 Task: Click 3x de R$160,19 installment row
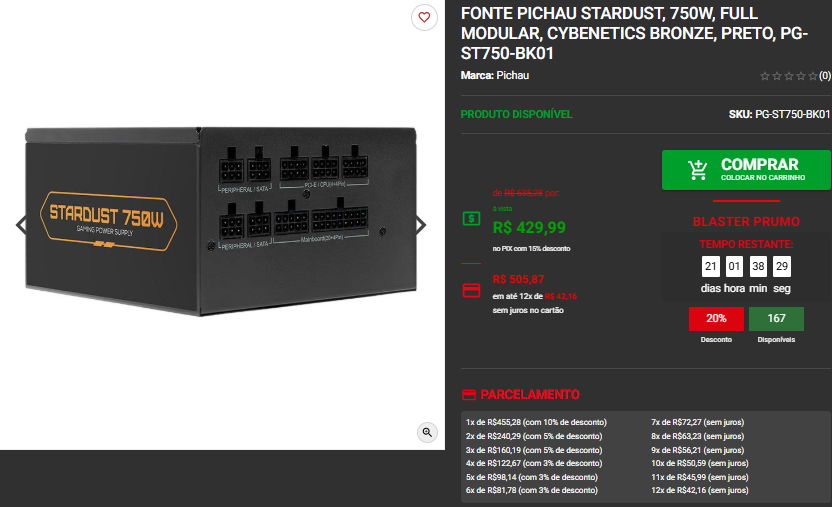pyautogui.click(x=534, y=450)
